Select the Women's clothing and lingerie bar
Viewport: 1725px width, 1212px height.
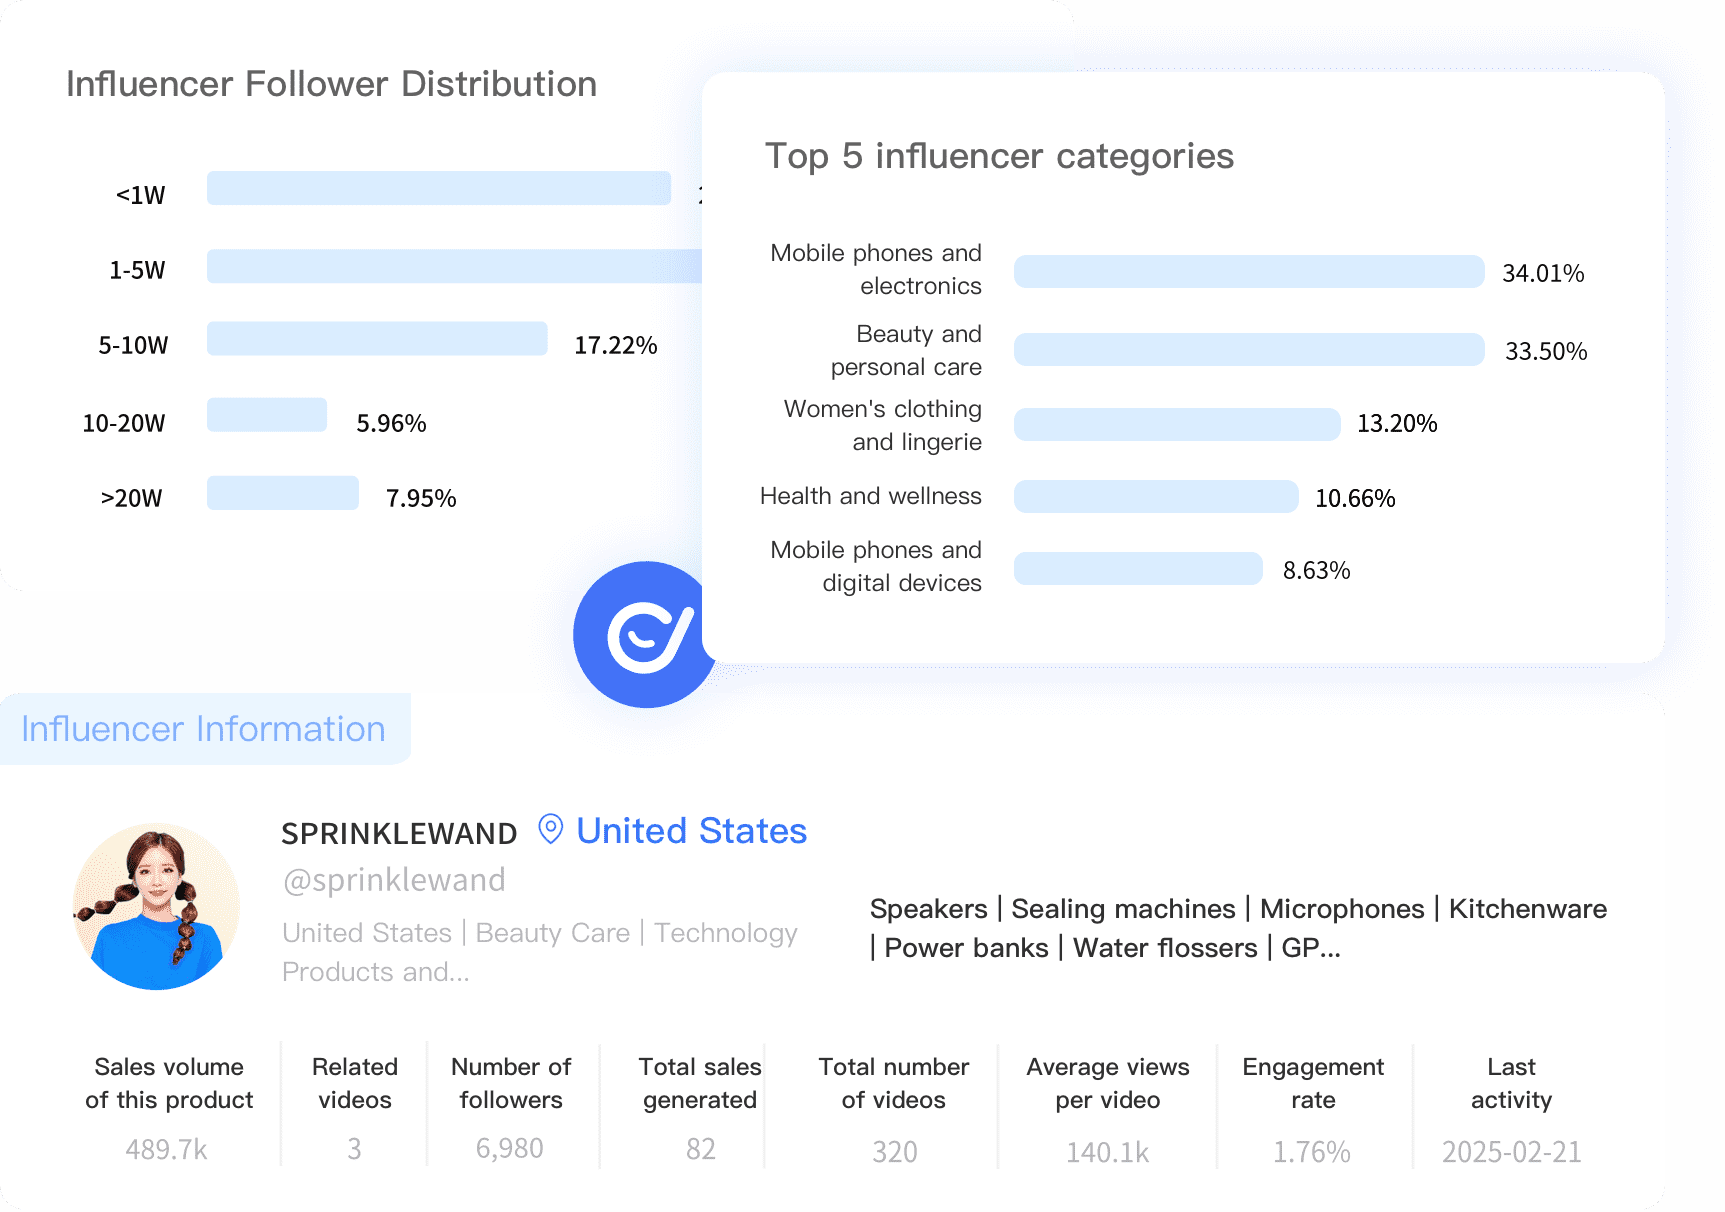(1176, 424)
